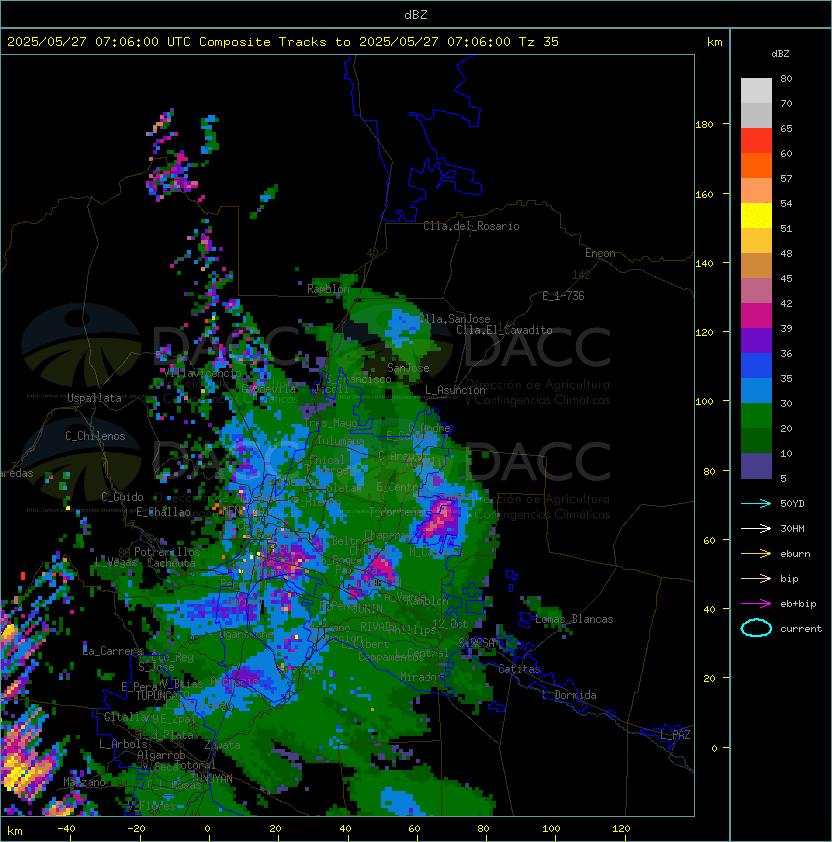Click the current legend label
The width and height of the screenshot is (832, 842).
coord(801,629)
